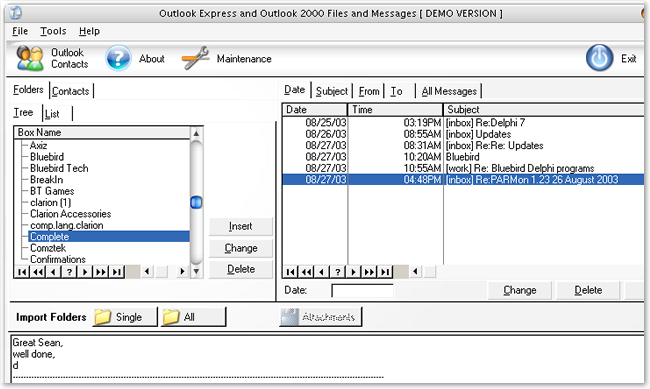Select the Date sort tab

click(295, 90)
